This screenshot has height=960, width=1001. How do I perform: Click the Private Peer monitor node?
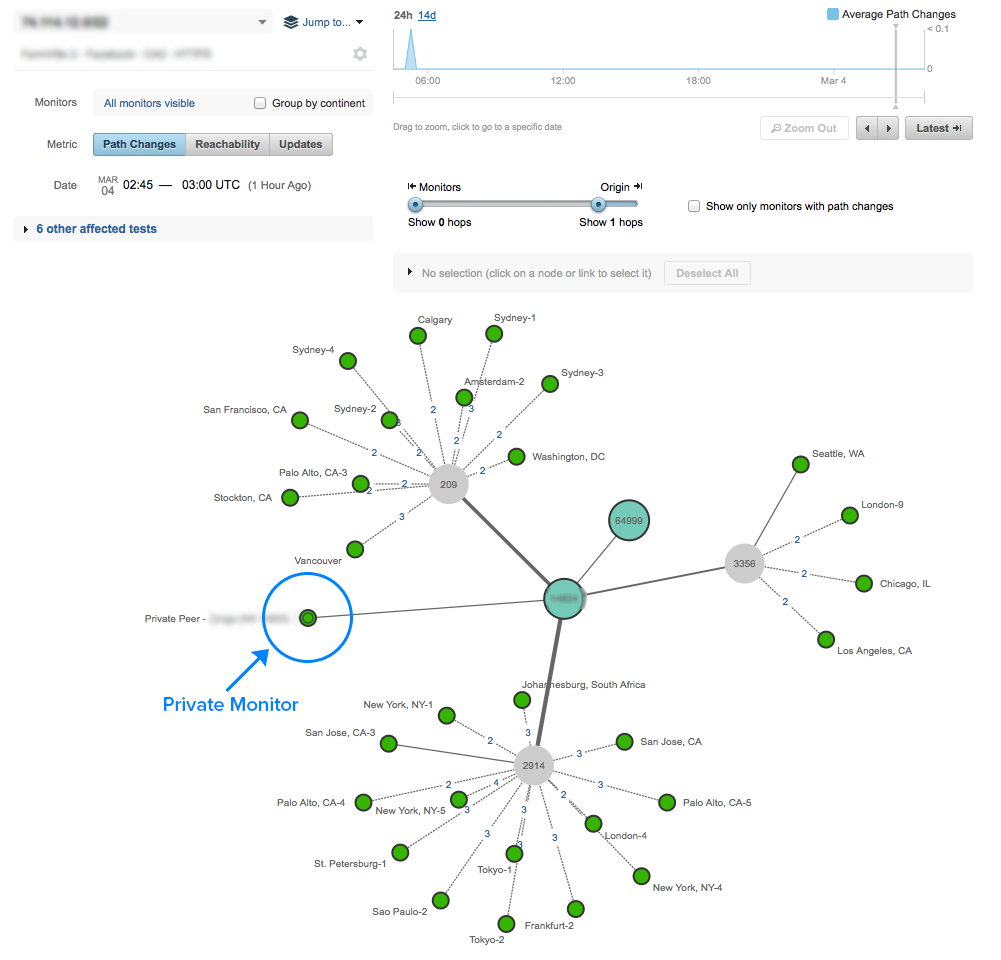point(308,618)
